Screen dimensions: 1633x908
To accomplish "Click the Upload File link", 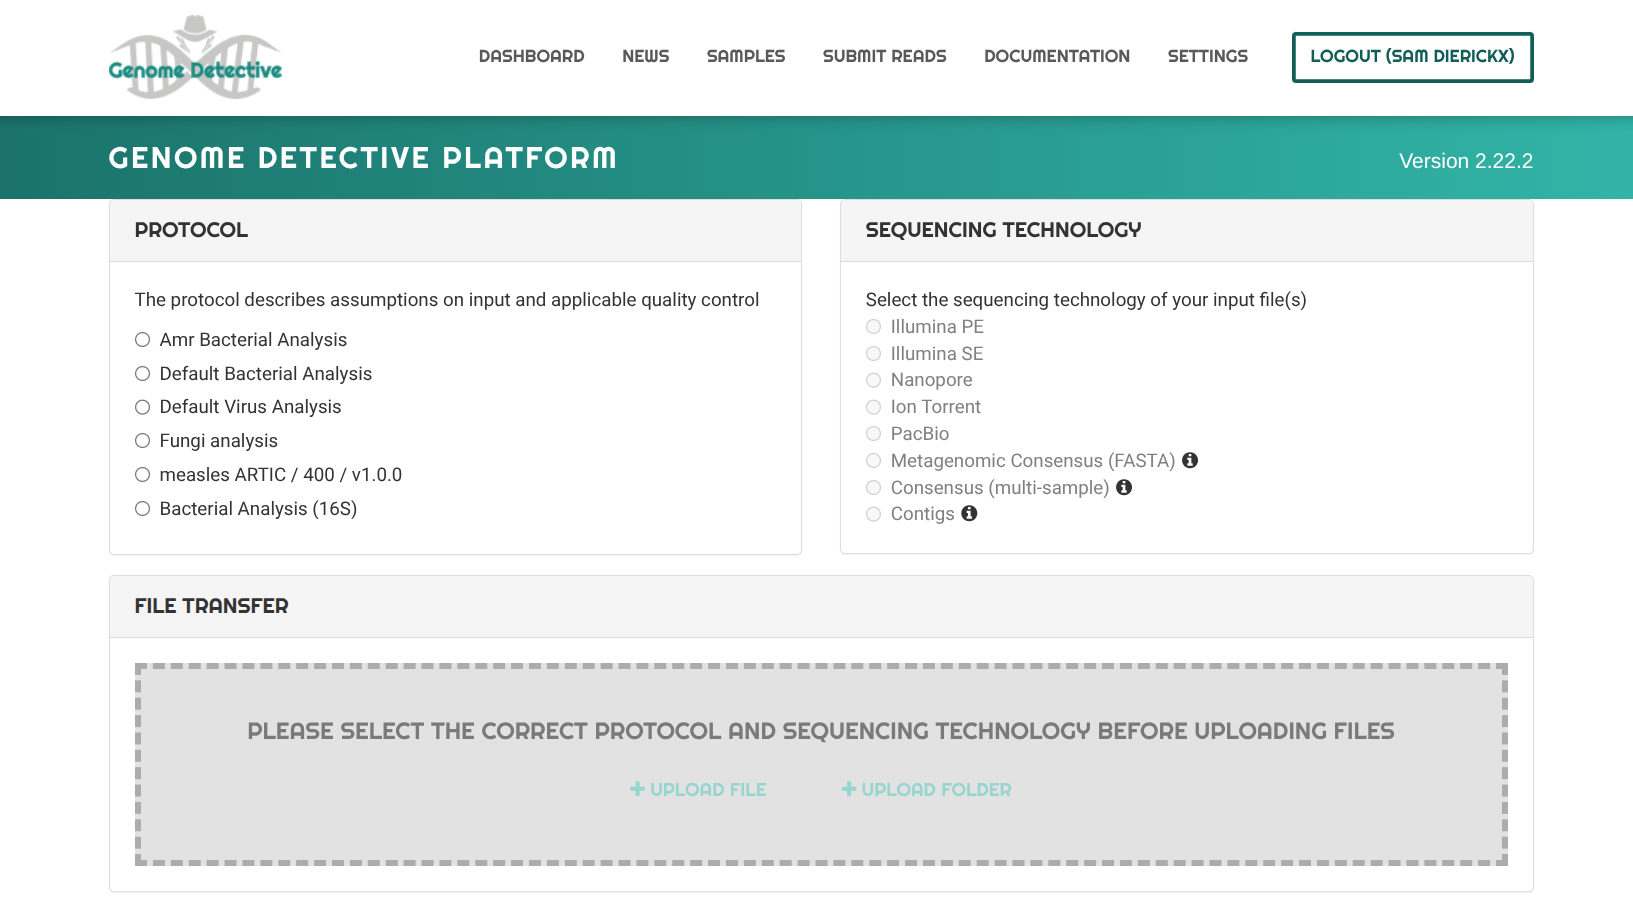I will [x=698, y=790].
